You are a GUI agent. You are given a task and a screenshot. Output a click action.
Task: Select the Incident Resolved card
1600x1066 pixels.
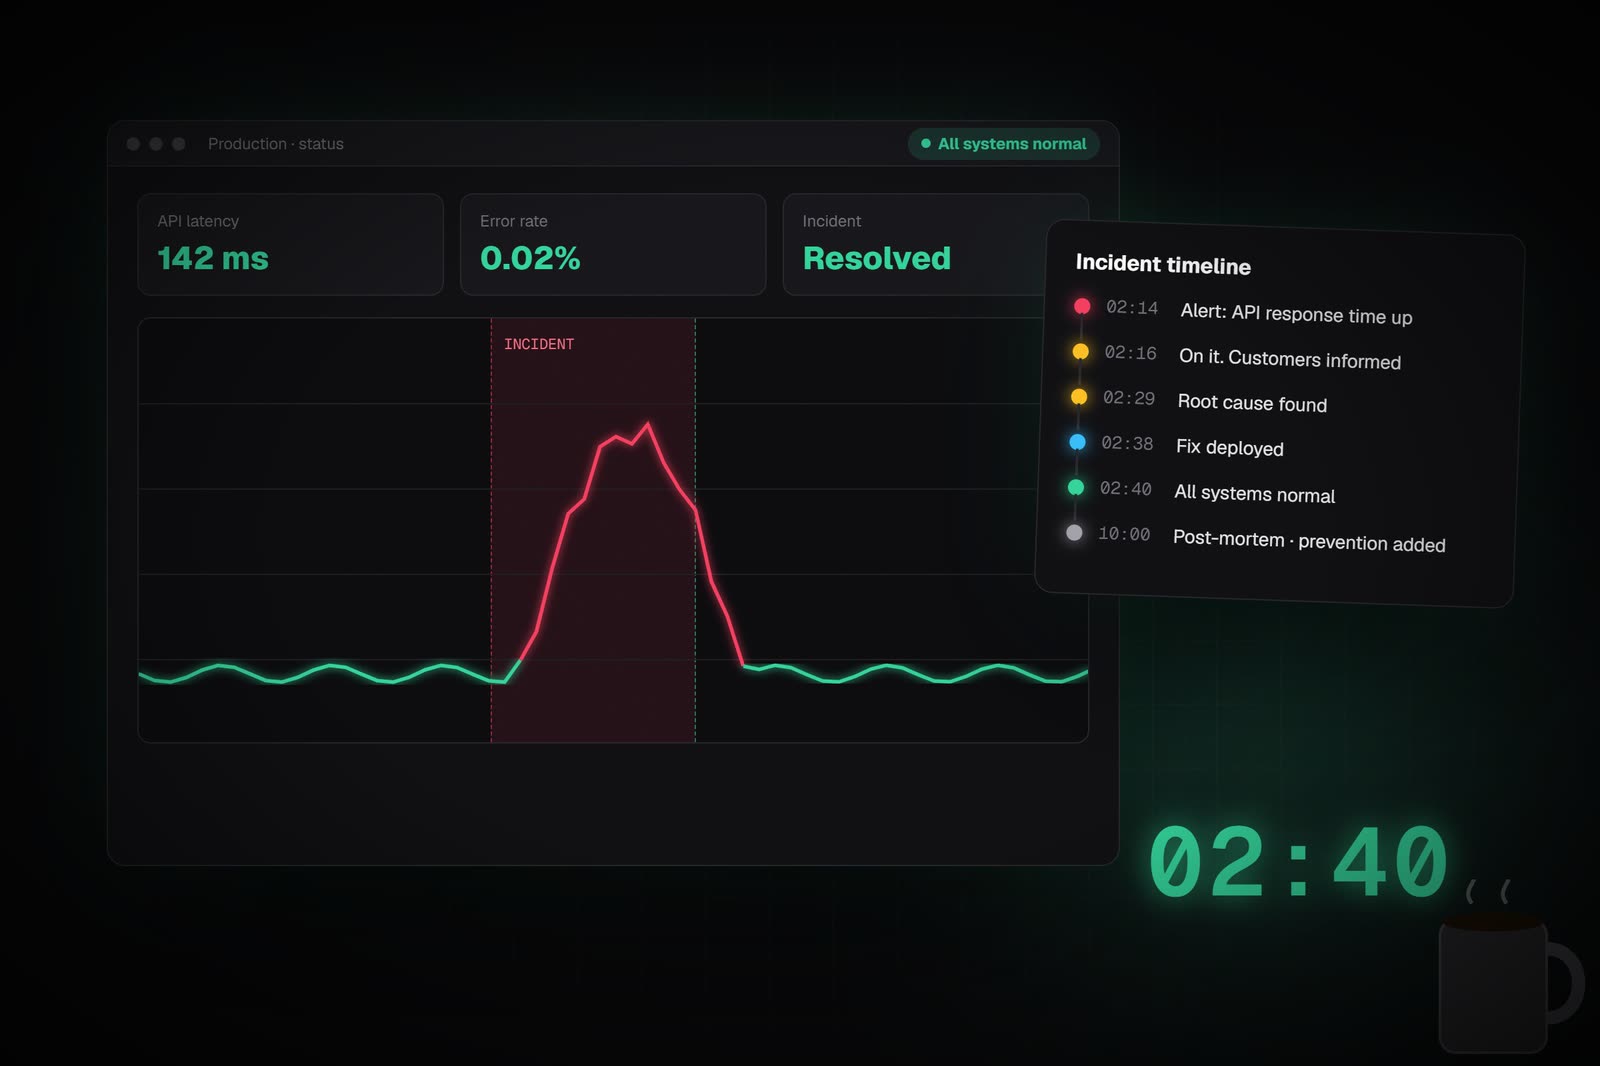(917, 244)
